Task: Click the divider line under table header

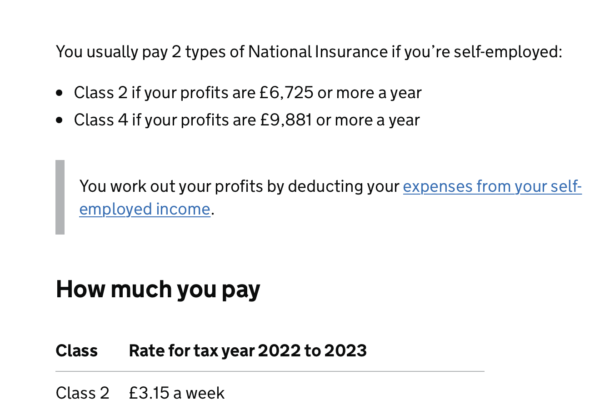Action: [x=270, y=371]
